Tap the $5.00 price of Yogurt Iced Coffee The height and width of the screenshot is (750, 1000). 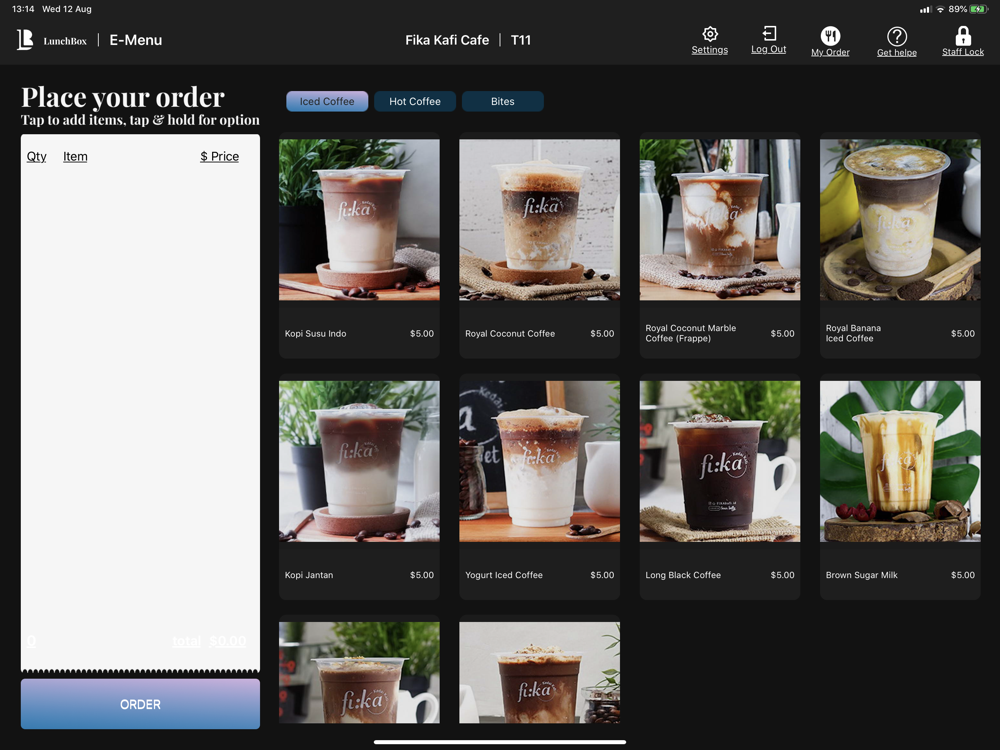[x=602, y=575]
